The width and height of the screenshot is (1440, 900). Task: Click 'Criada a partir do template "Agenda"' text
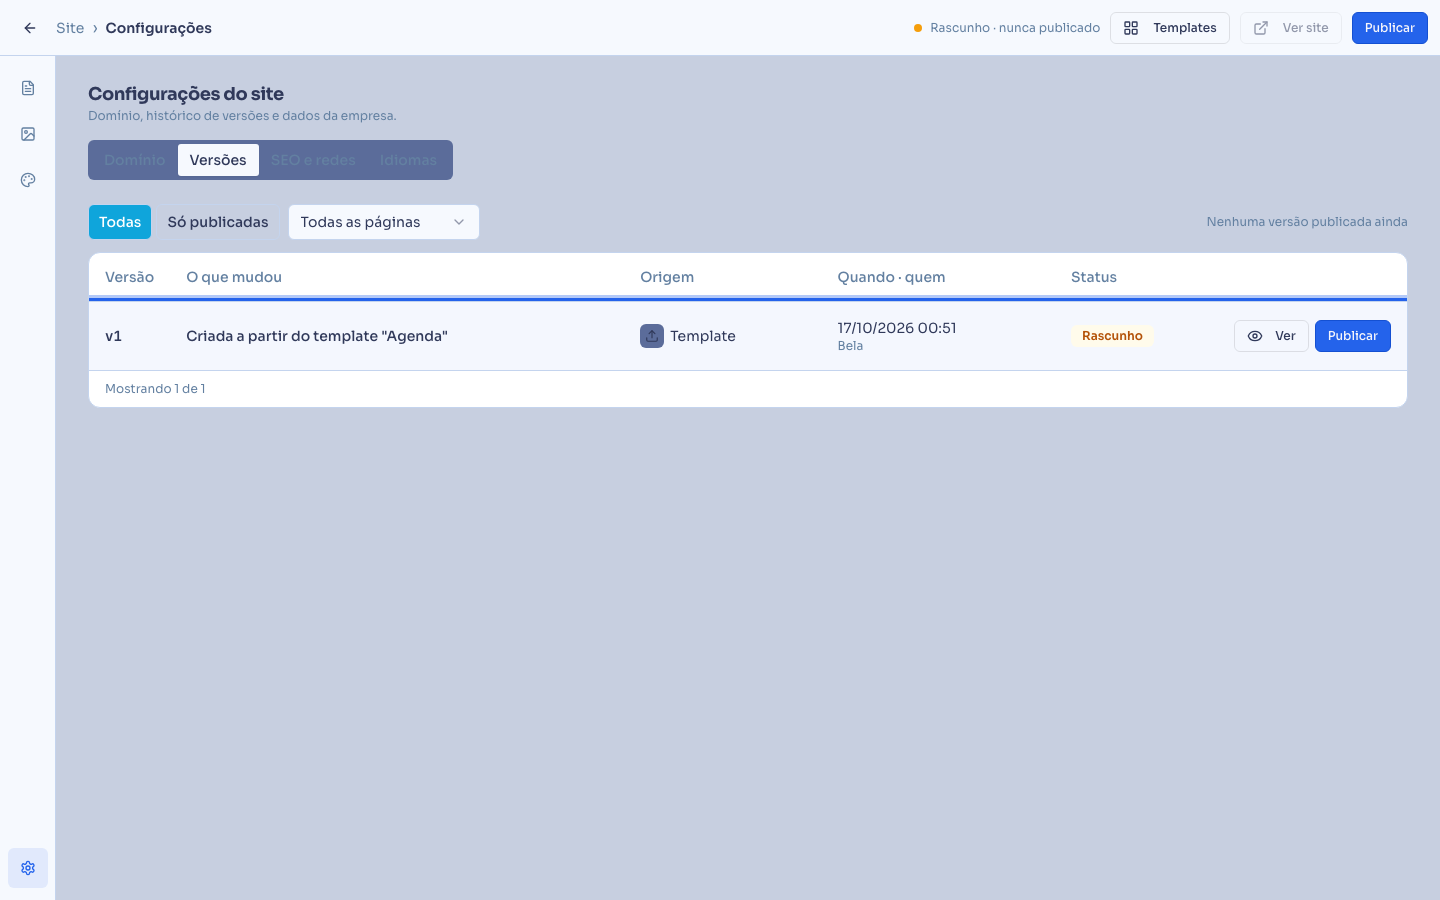317,336
